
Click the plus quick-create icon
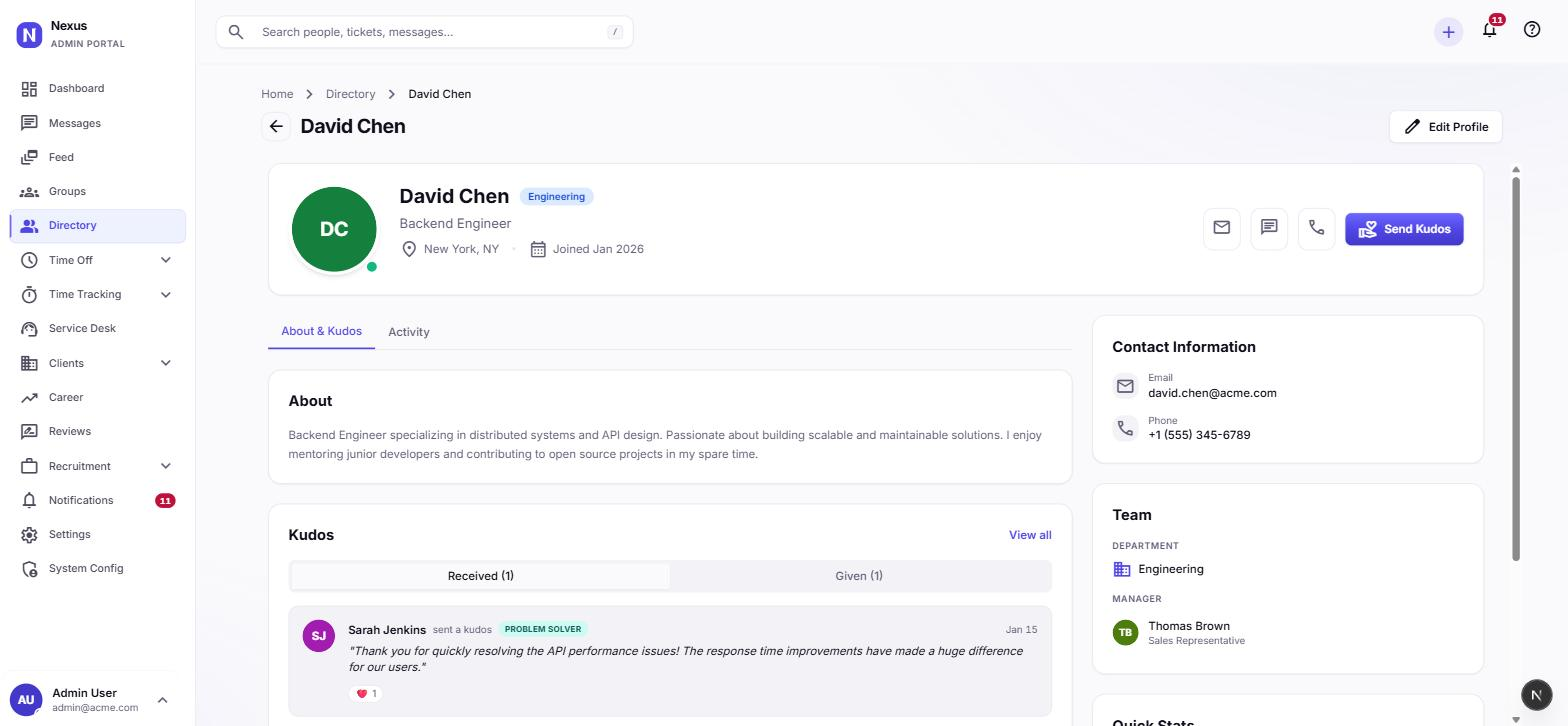(x=1448, y=32)
